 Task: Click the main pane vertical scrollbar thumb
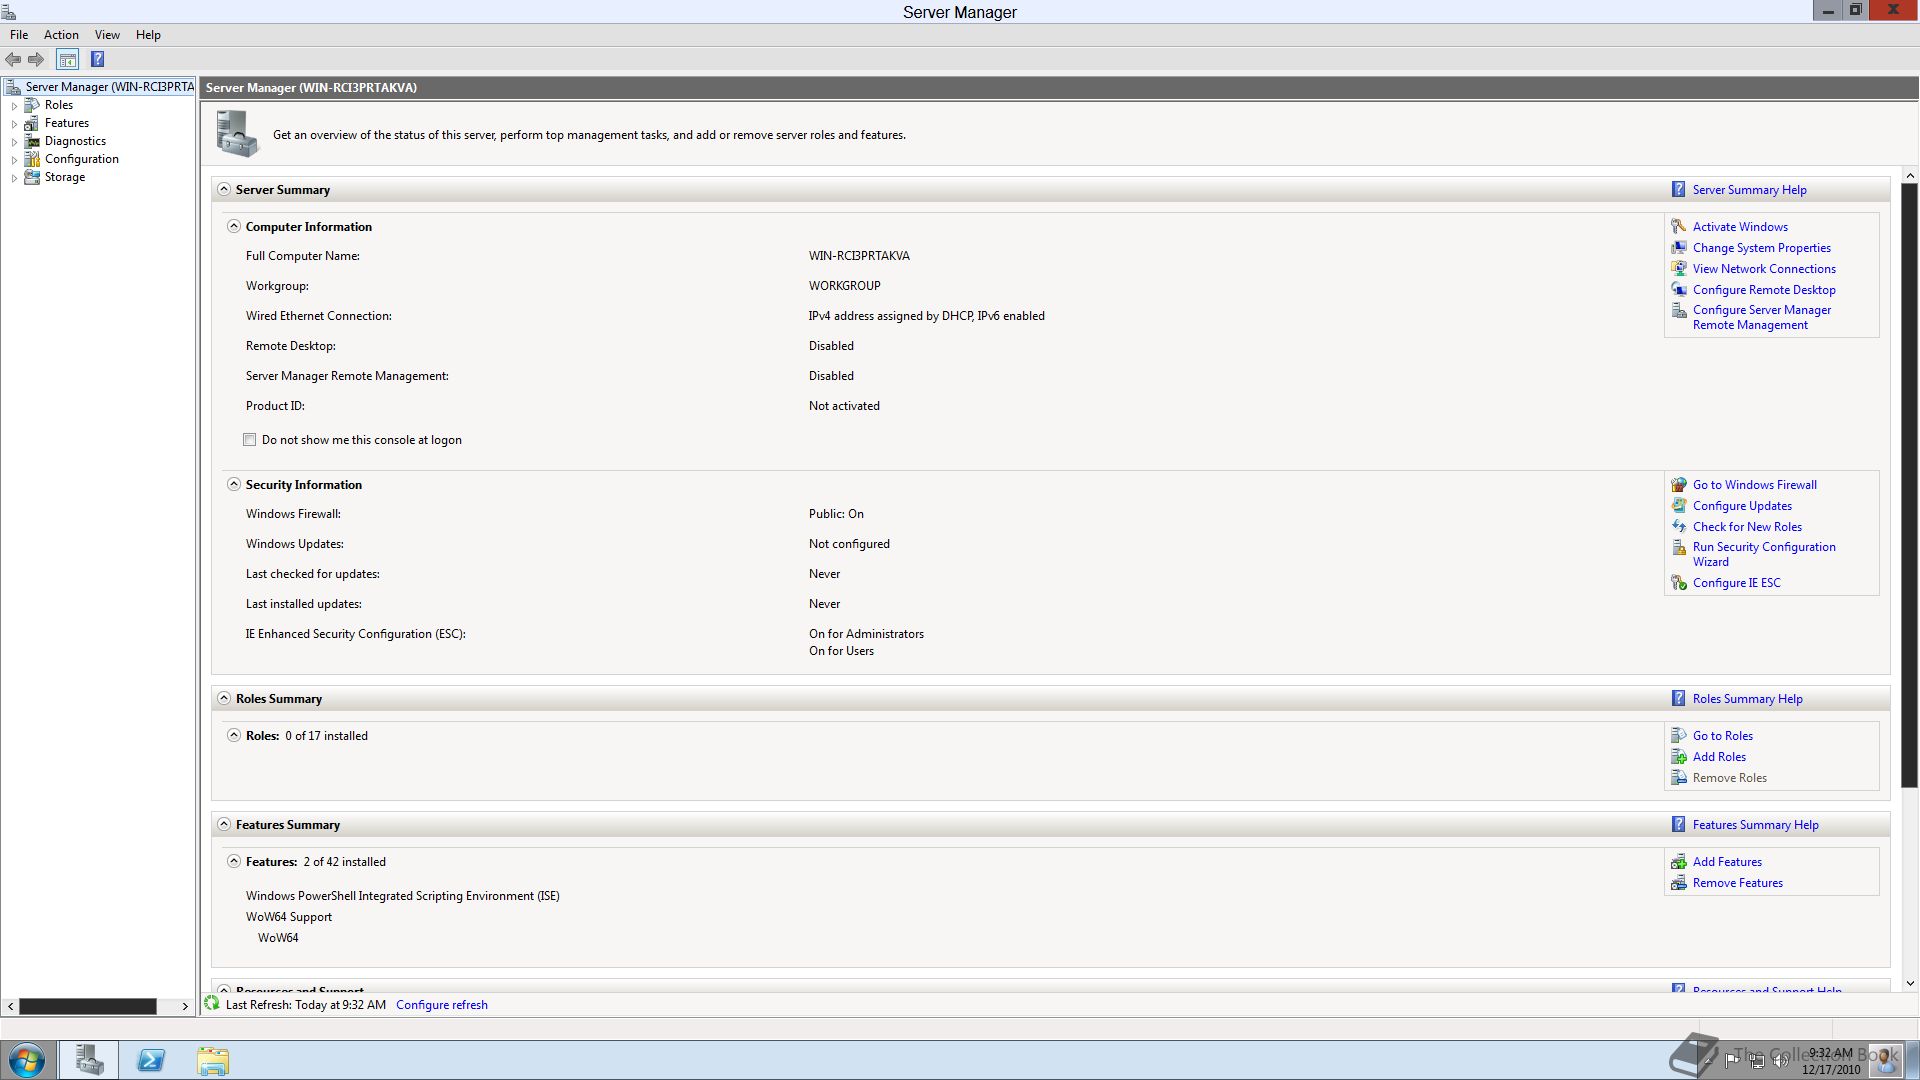(x=1909, y=485)
